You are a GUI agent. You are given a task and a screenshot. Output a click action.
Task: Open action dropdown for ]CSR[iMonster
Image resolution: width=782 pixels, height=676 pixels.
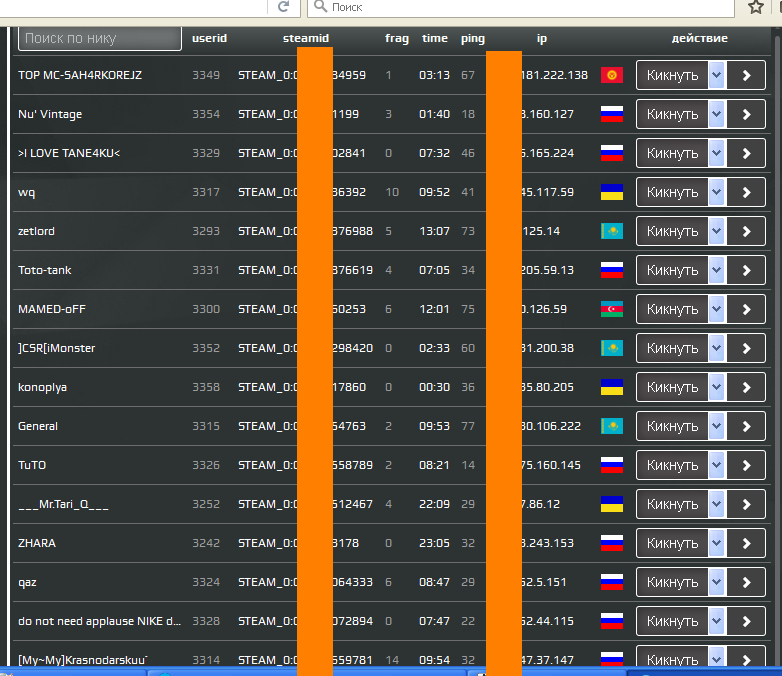[717, 348]
